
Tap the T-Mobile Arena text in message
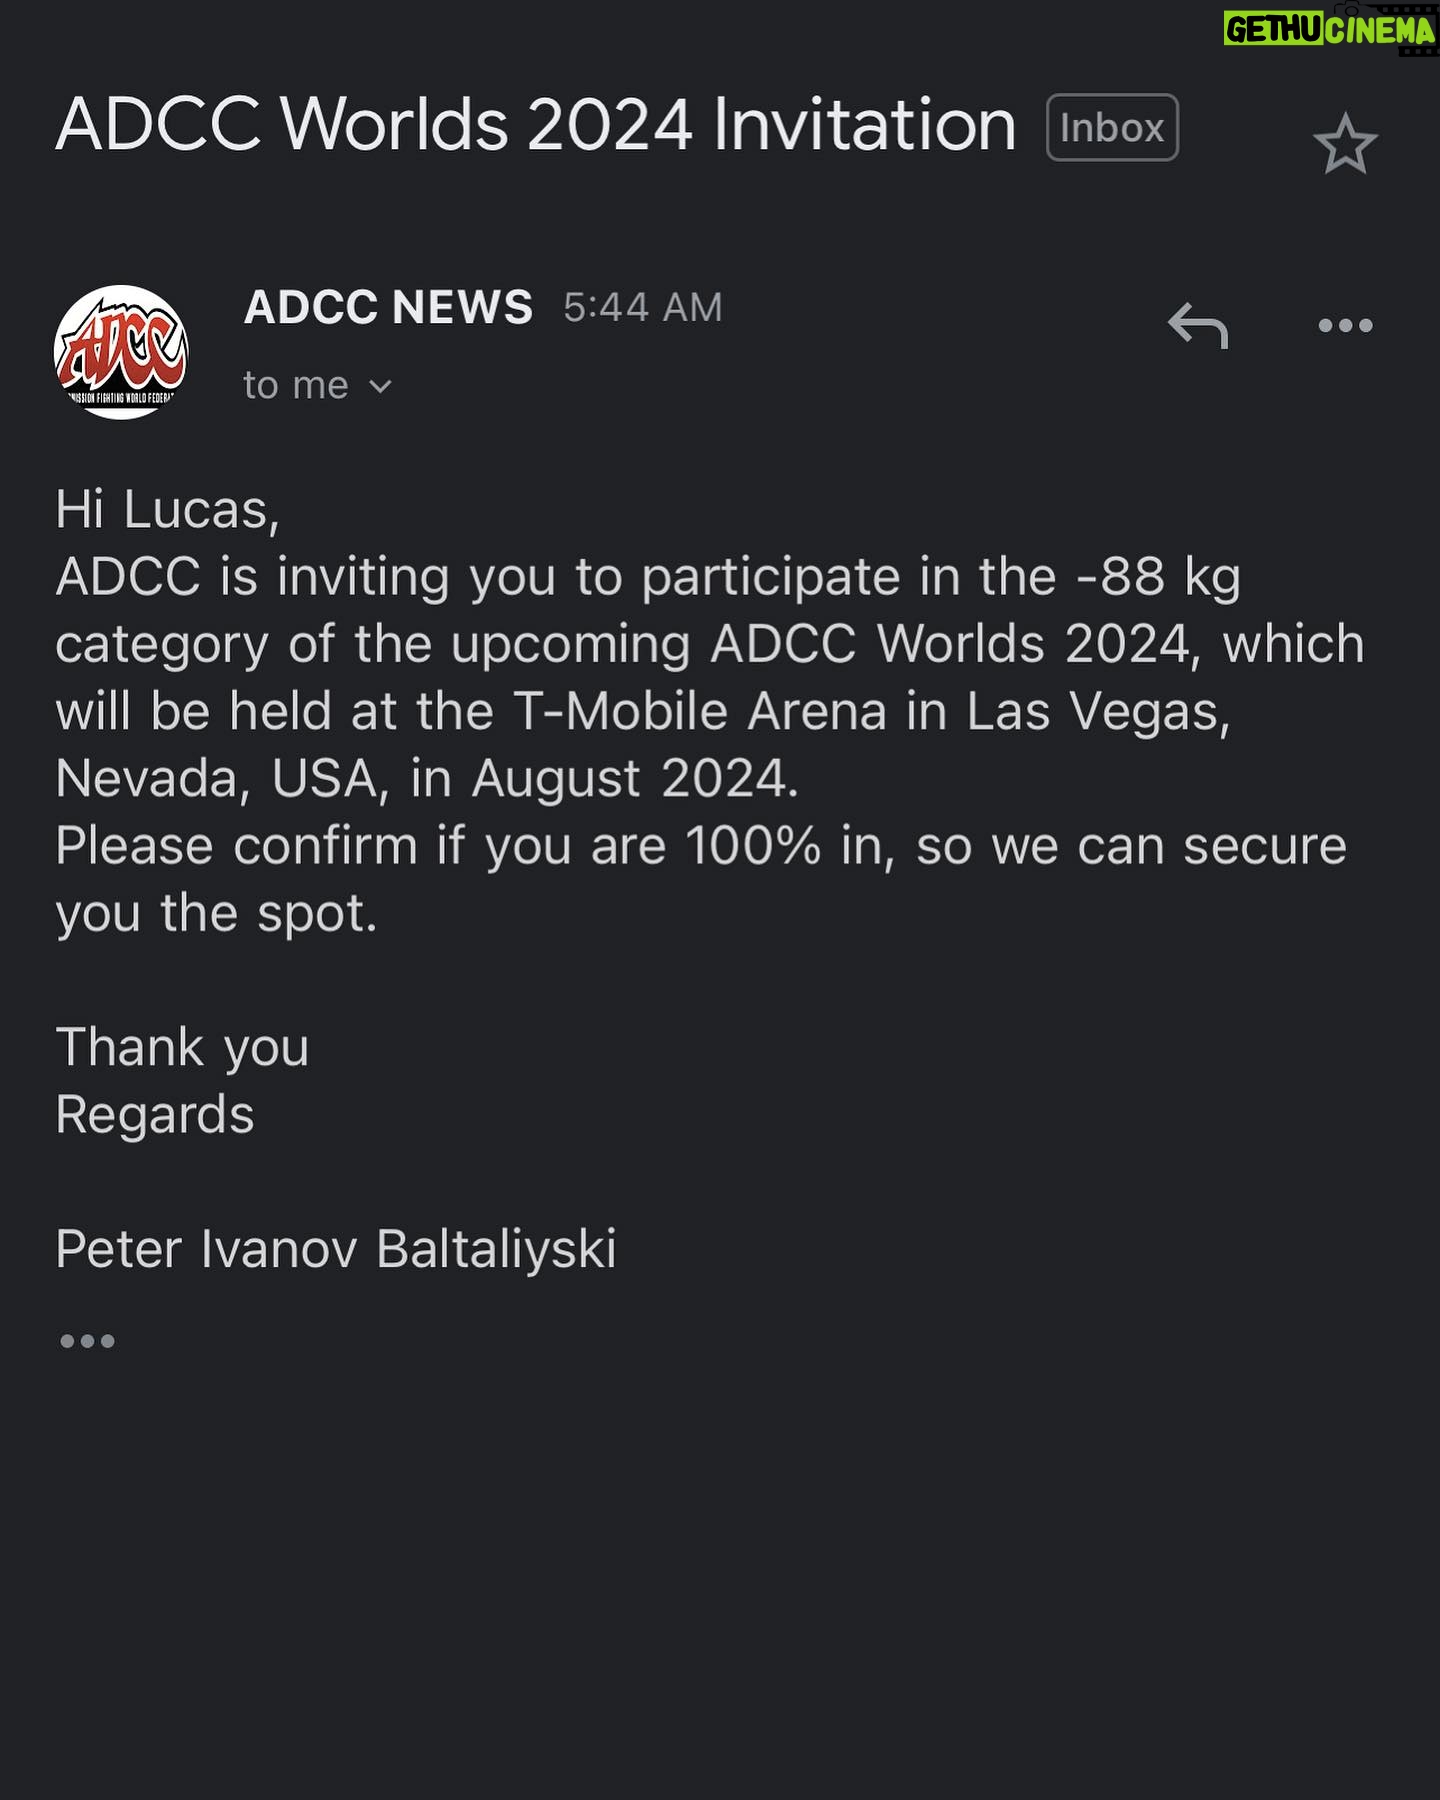pos(700,711)
